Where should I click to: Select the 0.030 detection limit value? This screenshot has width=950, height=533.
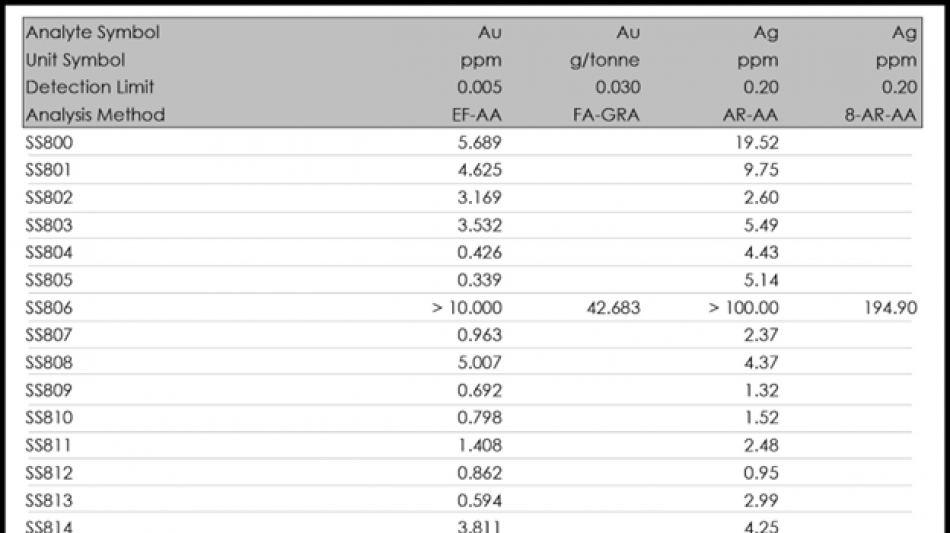pos(617,87)
